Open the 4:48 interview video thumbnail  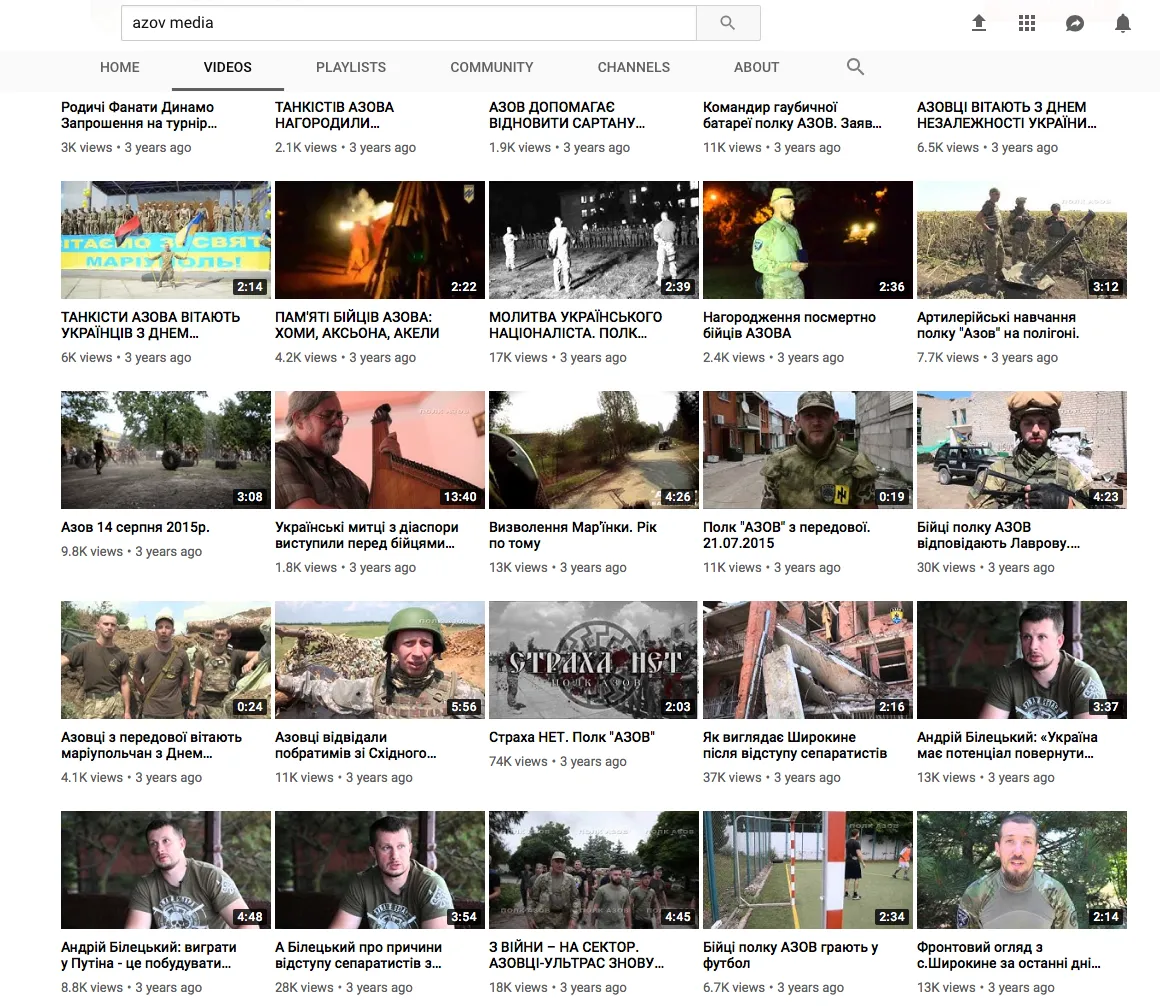point(166,870)
